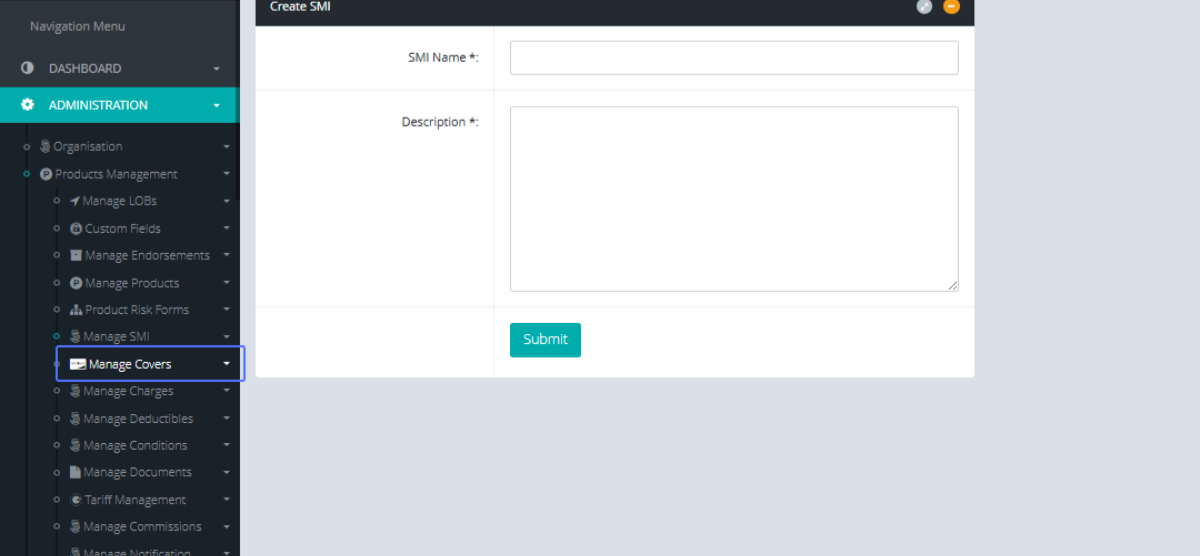
Task: Click the Dashboard half-circle icon
Action: coord(27,69)
